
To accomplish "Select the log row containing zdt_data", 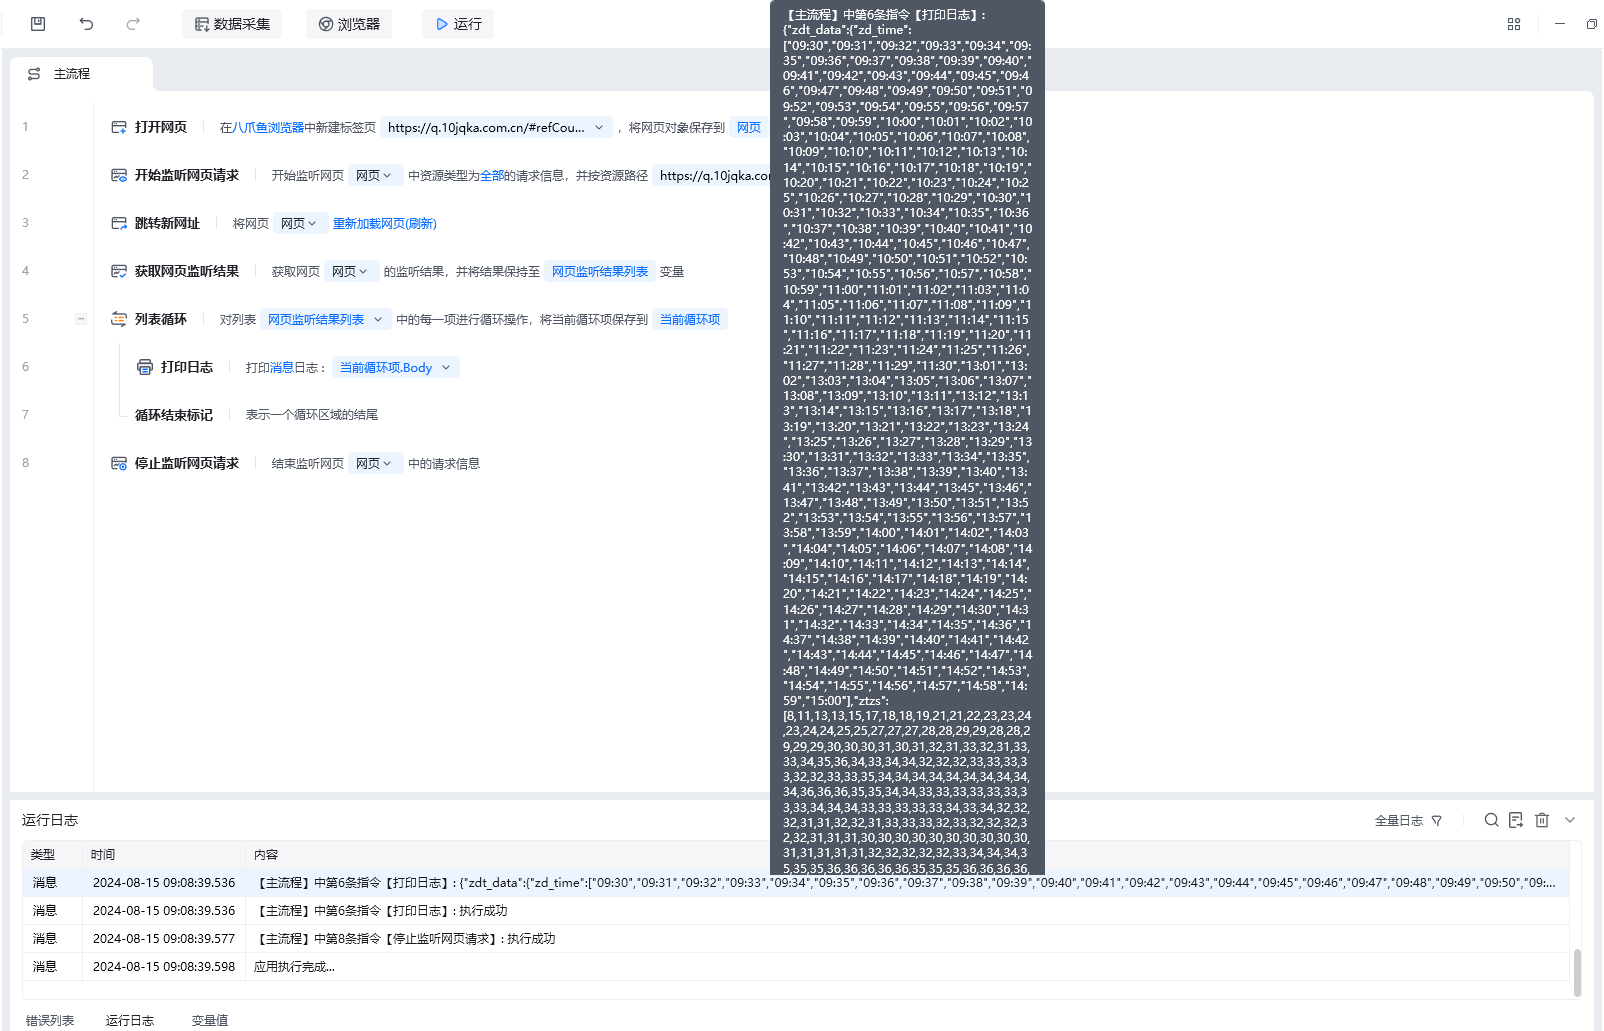I will pyautogui.click(x=796, y=883).
